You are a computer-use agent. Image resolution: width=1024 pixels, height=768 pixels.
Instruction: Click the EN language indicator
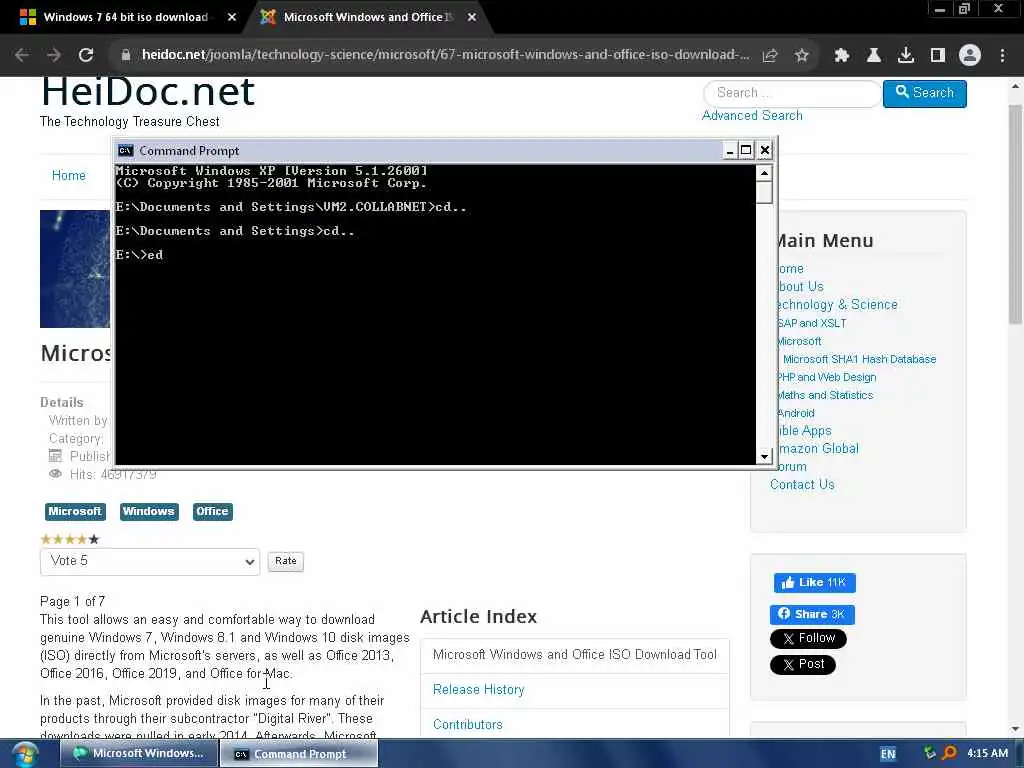(x=888, y=754)
